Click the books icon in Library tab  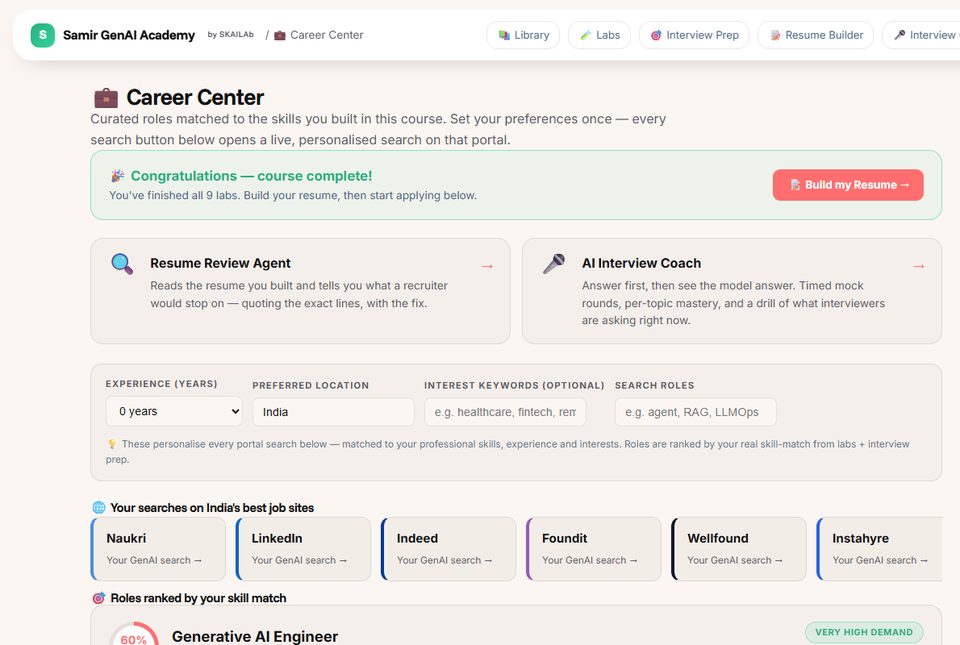504,35
